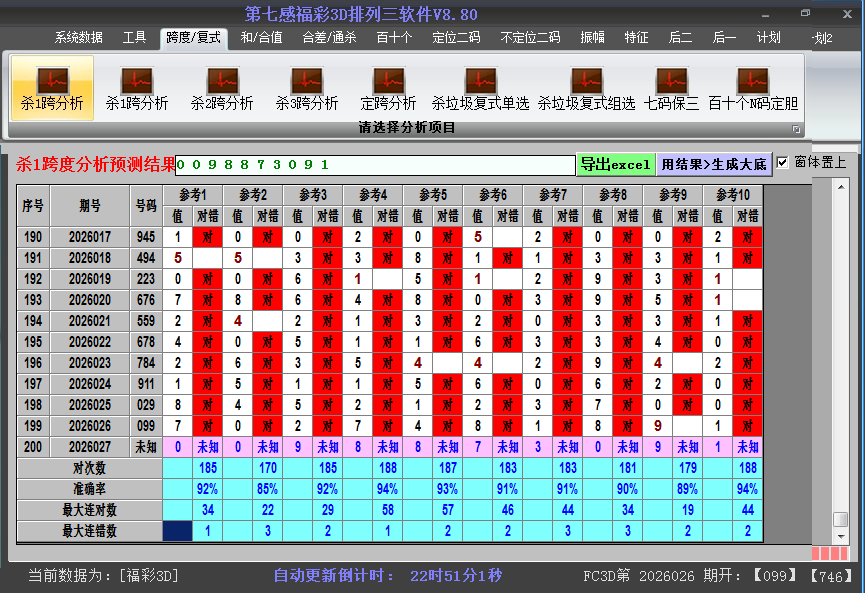Click the vertical scrollbar down arrow
The width and height of the screenshot is (865, 593).
point(841,536)
